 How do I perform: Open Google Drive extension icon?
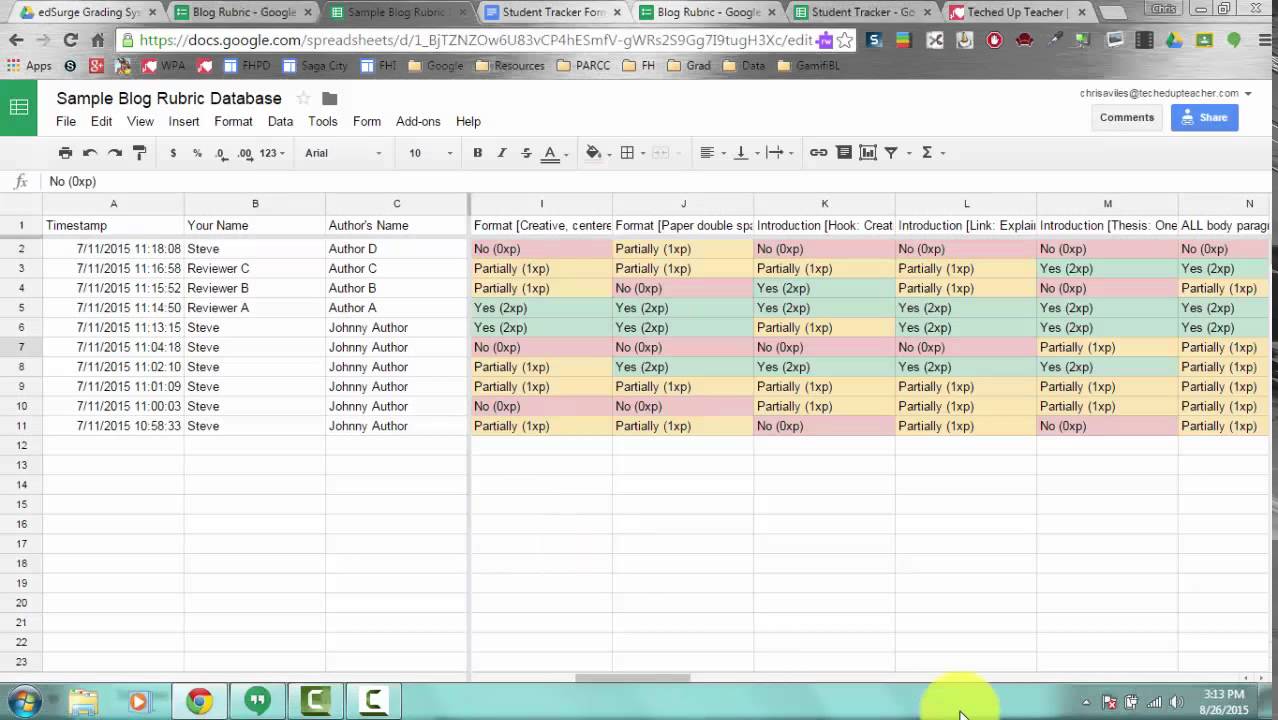pos(1174,40)
